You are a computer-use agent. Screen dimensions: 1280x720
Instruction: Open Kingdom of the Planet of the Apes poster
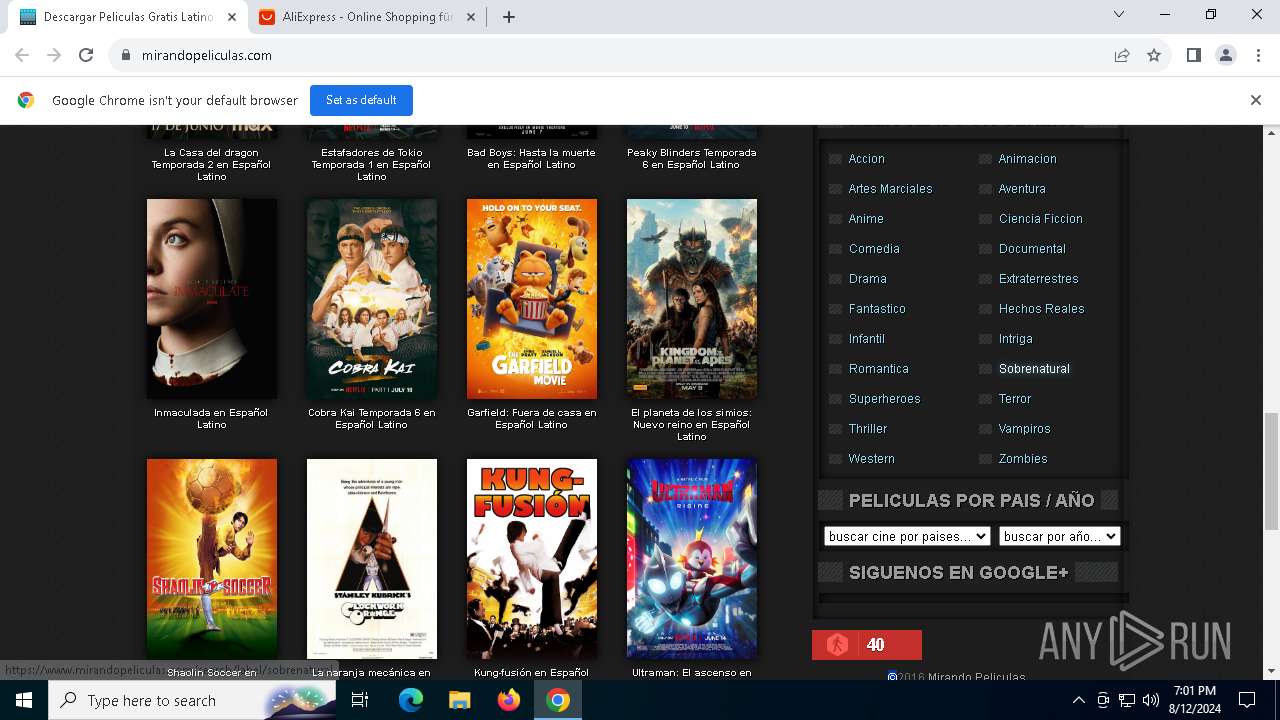pyautogui.click(x=692, y=299)
